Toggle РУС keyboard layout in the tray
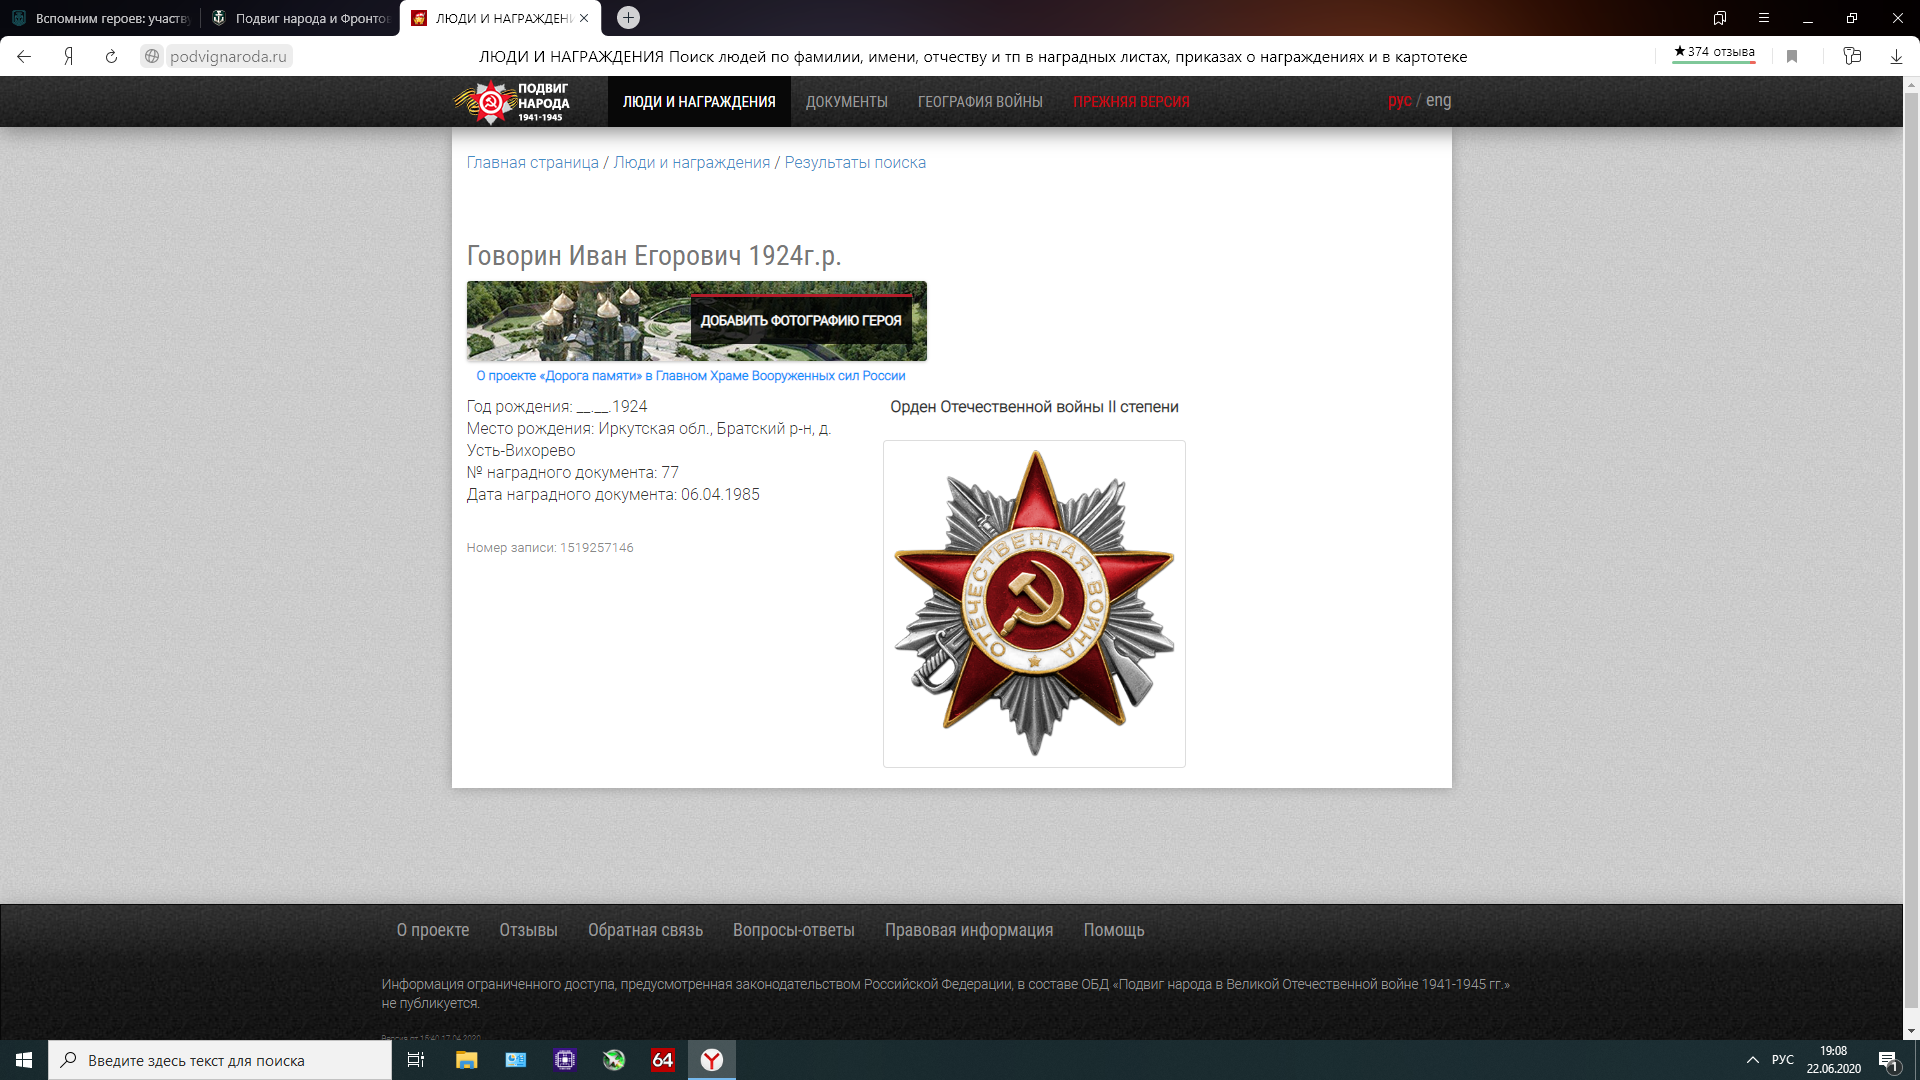Image resolution: width=1920 pixels, height=1080 pixels. (x=1782, y=1060)
